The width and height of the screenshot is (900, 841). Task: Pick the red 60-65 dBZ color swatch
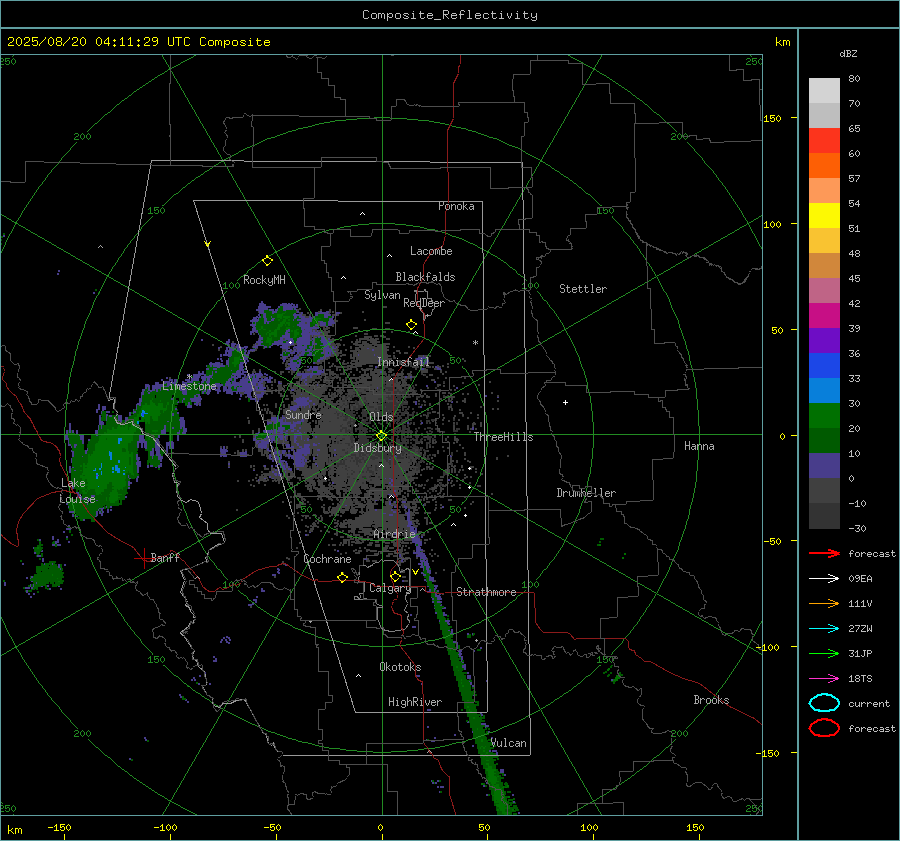(x=824, y=141)
